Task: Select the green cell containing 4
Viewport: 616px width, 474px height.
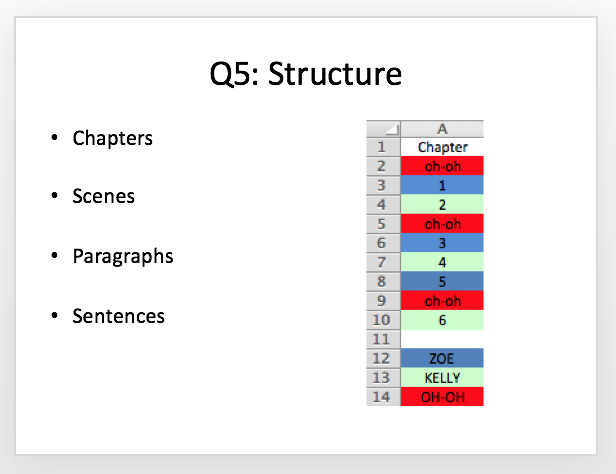Action: (442, 262)
